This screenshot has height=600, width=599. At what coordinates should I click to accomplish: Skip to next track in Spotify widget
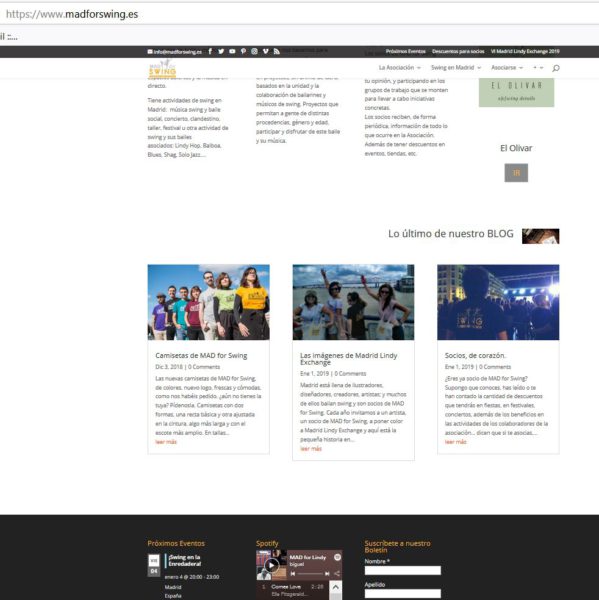click(x=327, y=573)
